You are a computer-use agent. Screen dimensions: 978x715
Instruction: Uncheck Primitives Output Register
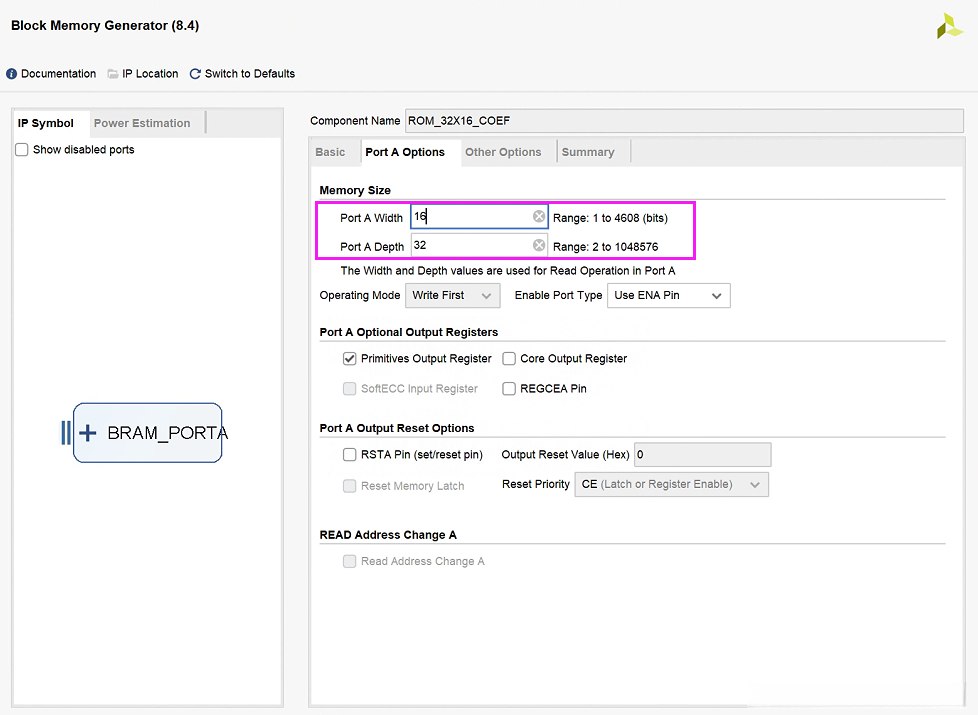click(350, 358)
